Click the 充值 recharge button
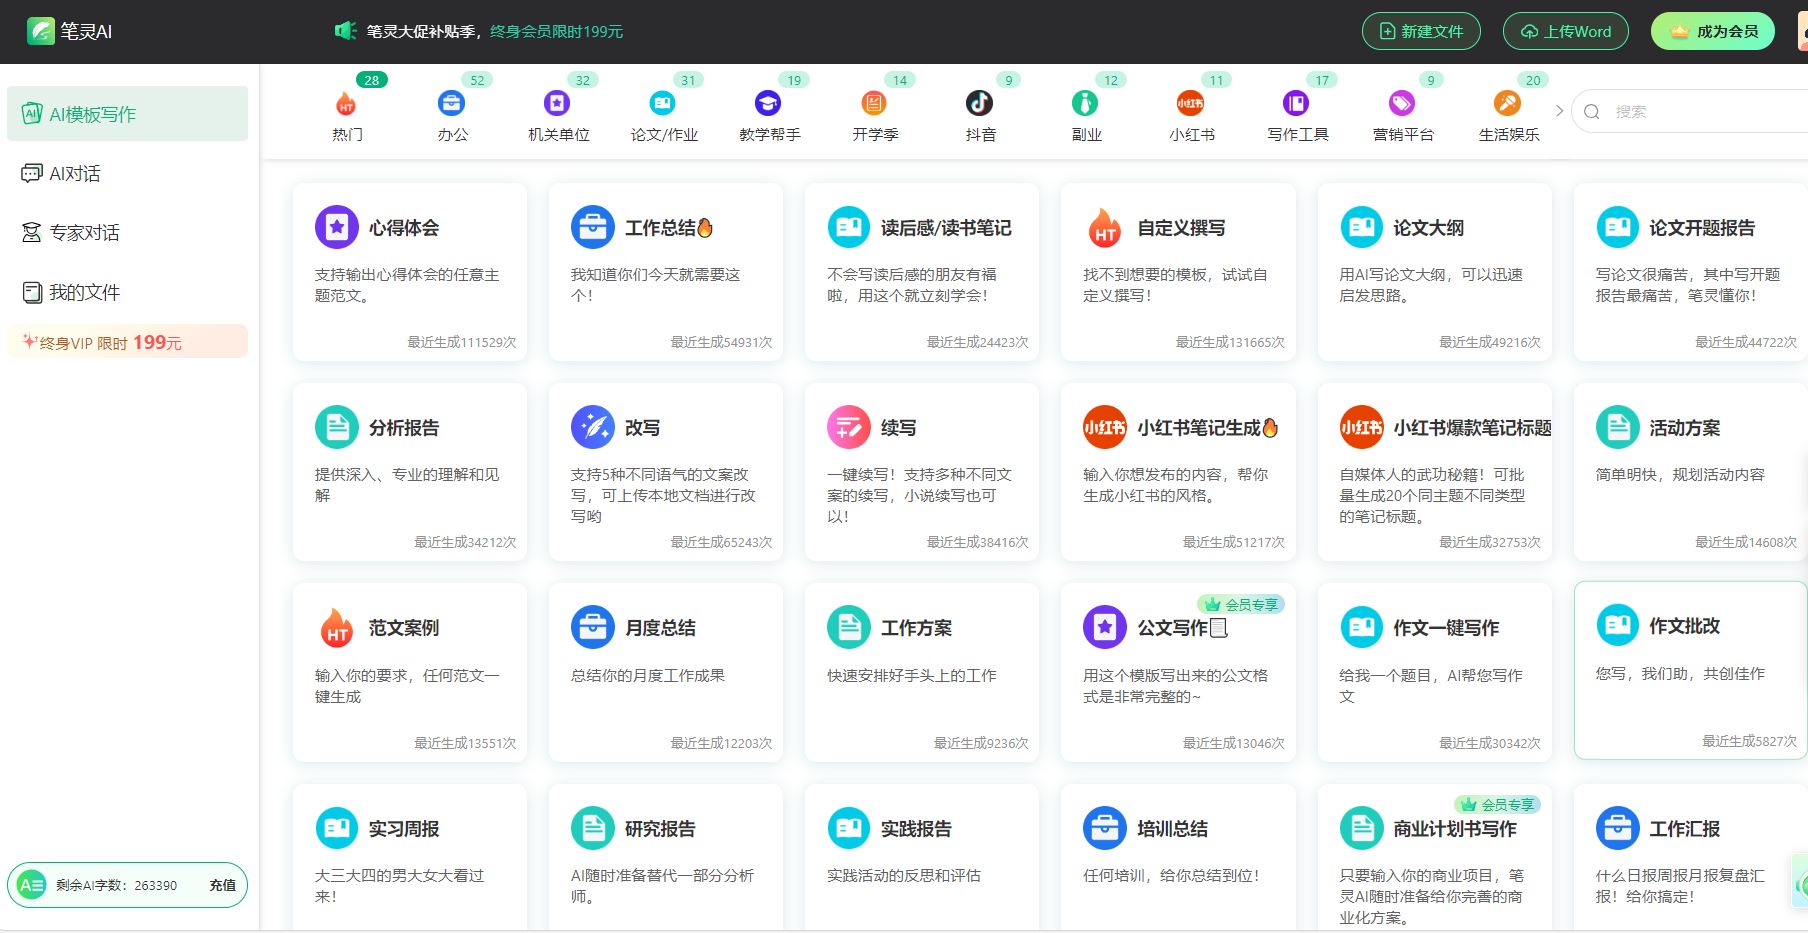 pos(222,885)
